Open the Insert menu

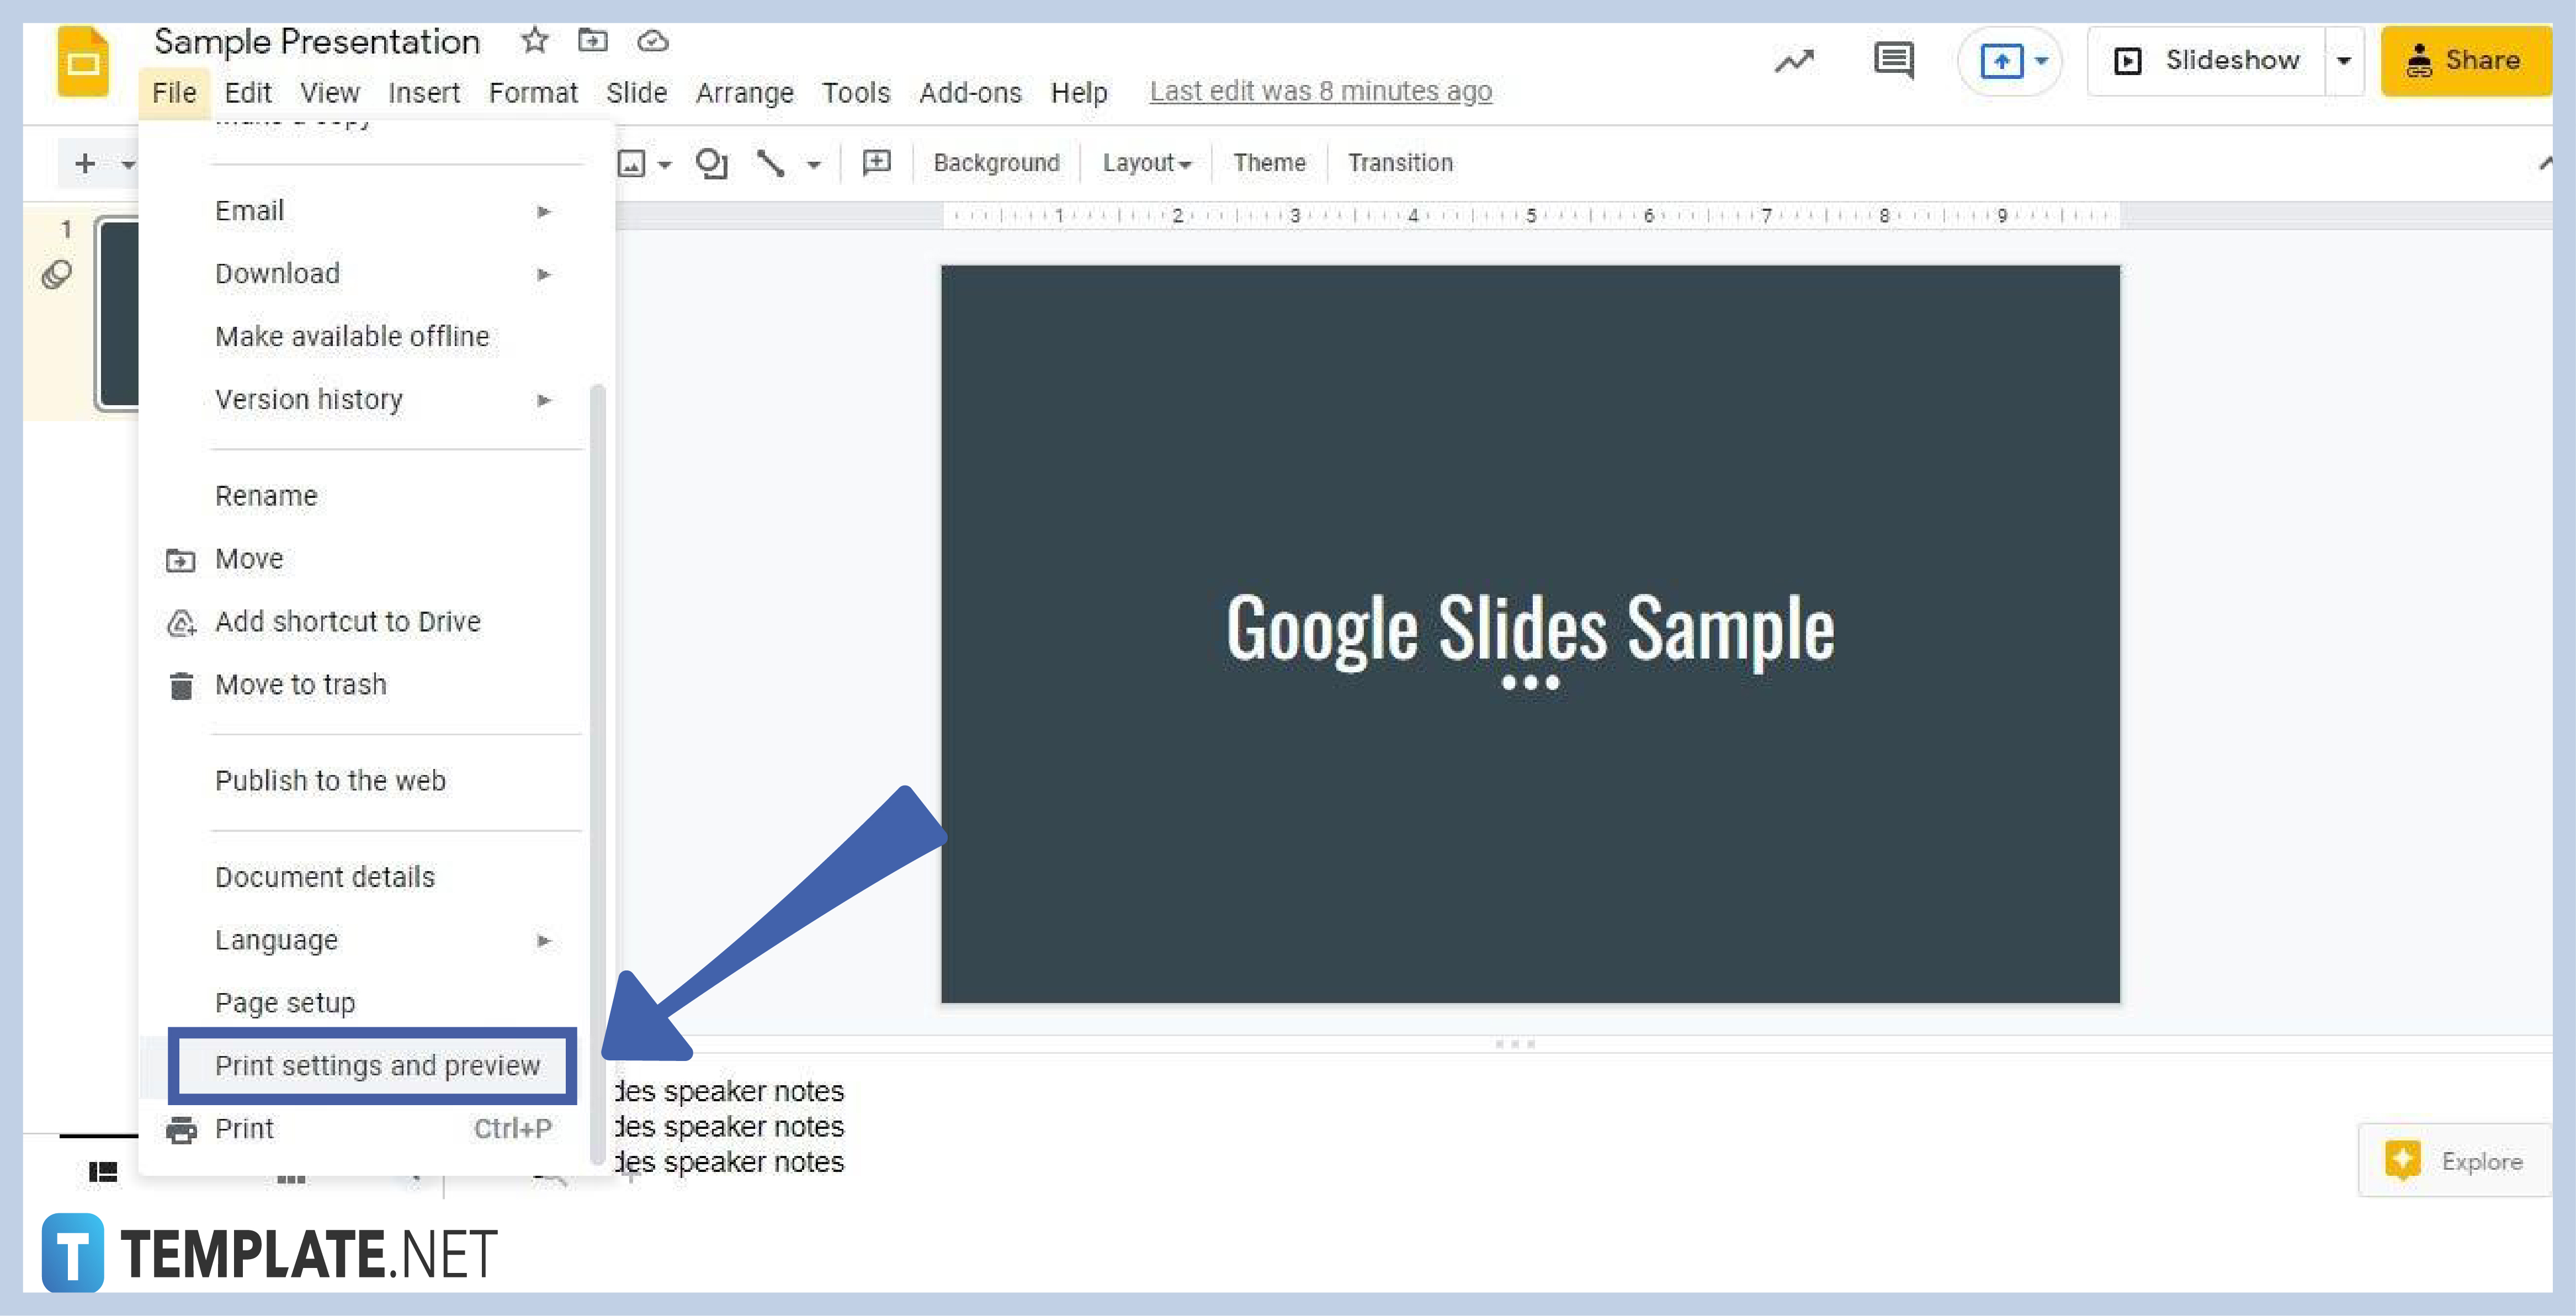(421, 91)
